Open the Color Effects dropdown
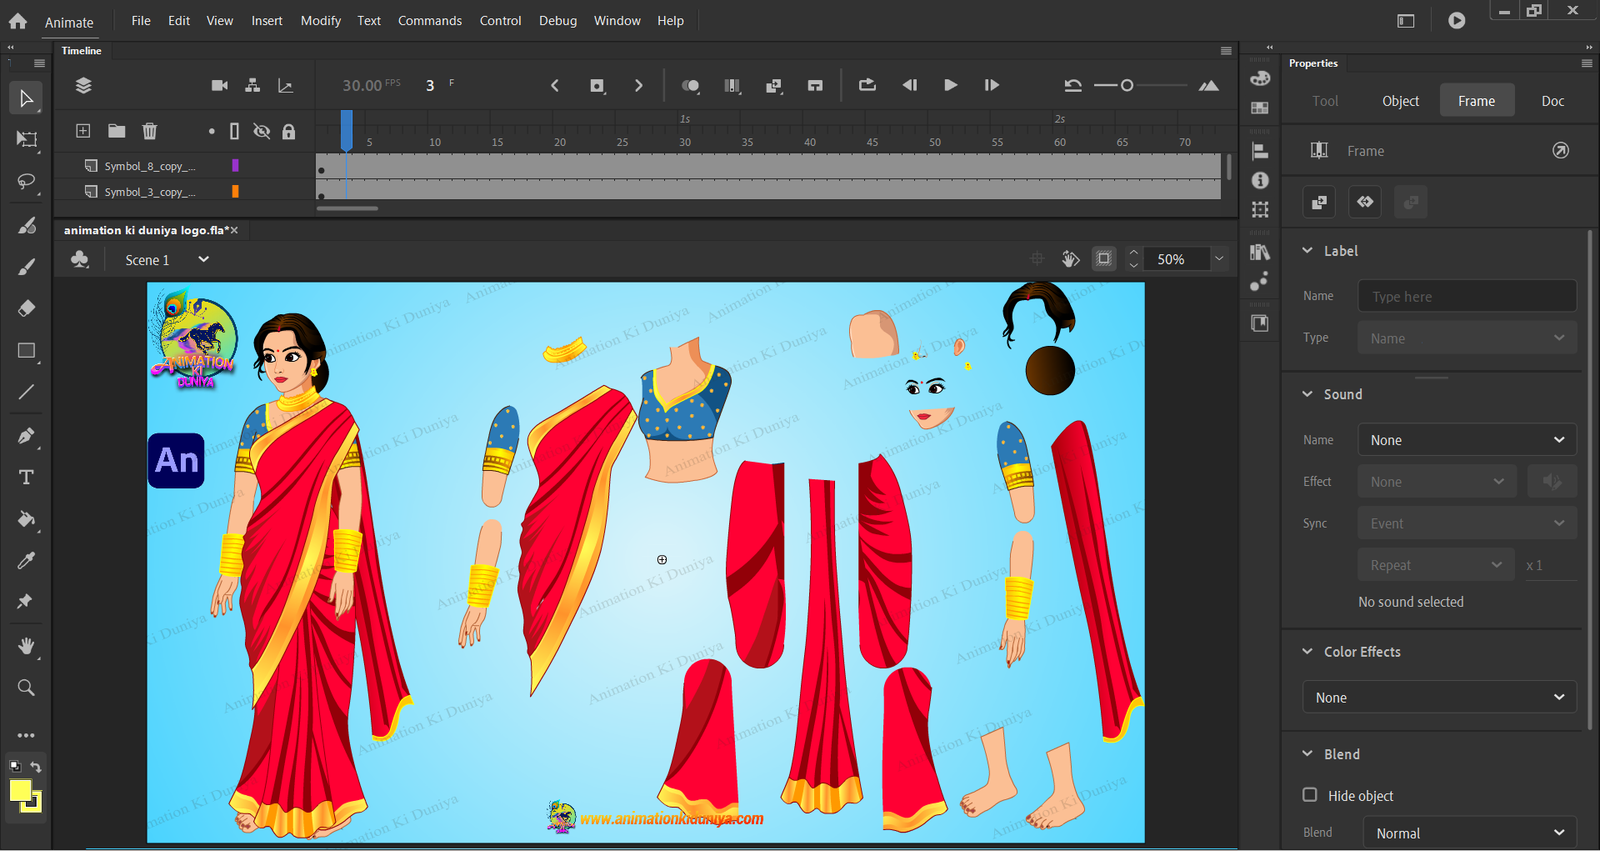1600x851 pixels. point(1439,697)
